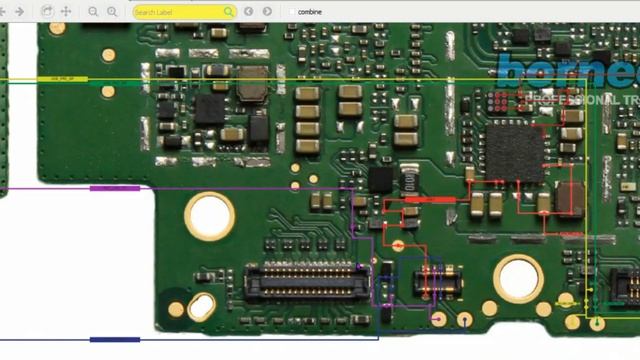The image size is (640, 360).
Task: Go to previous search result
Action: (249, 11)
